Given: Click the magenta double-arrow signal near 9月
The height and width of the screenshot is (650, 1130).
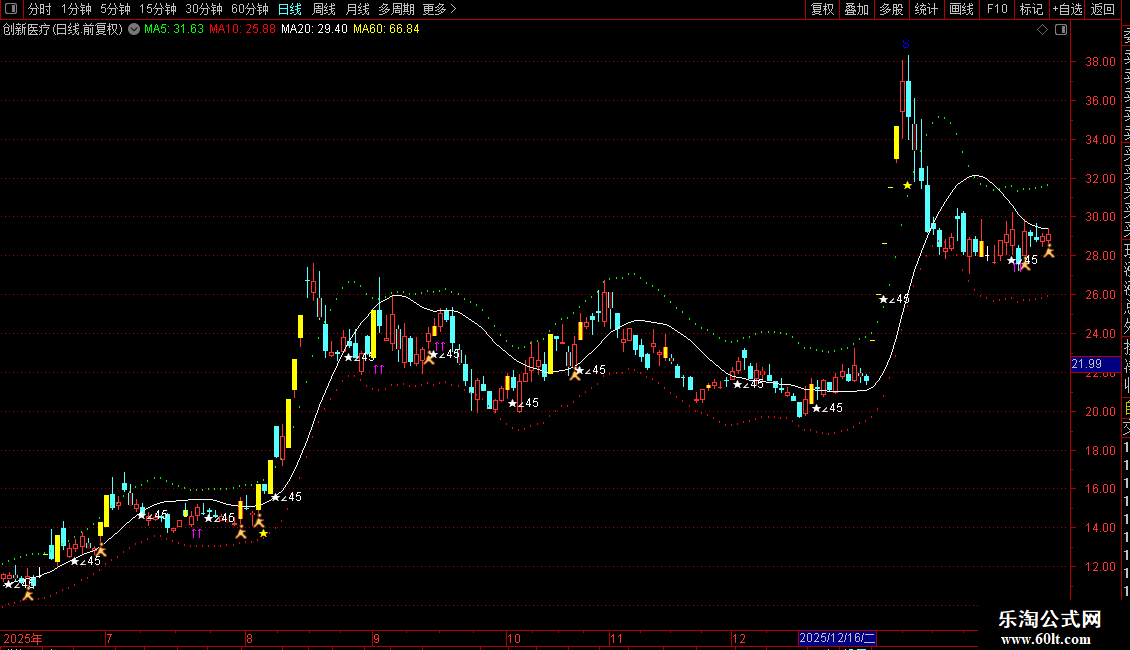Looking at the screenshot, I should [x=378, y=370].
